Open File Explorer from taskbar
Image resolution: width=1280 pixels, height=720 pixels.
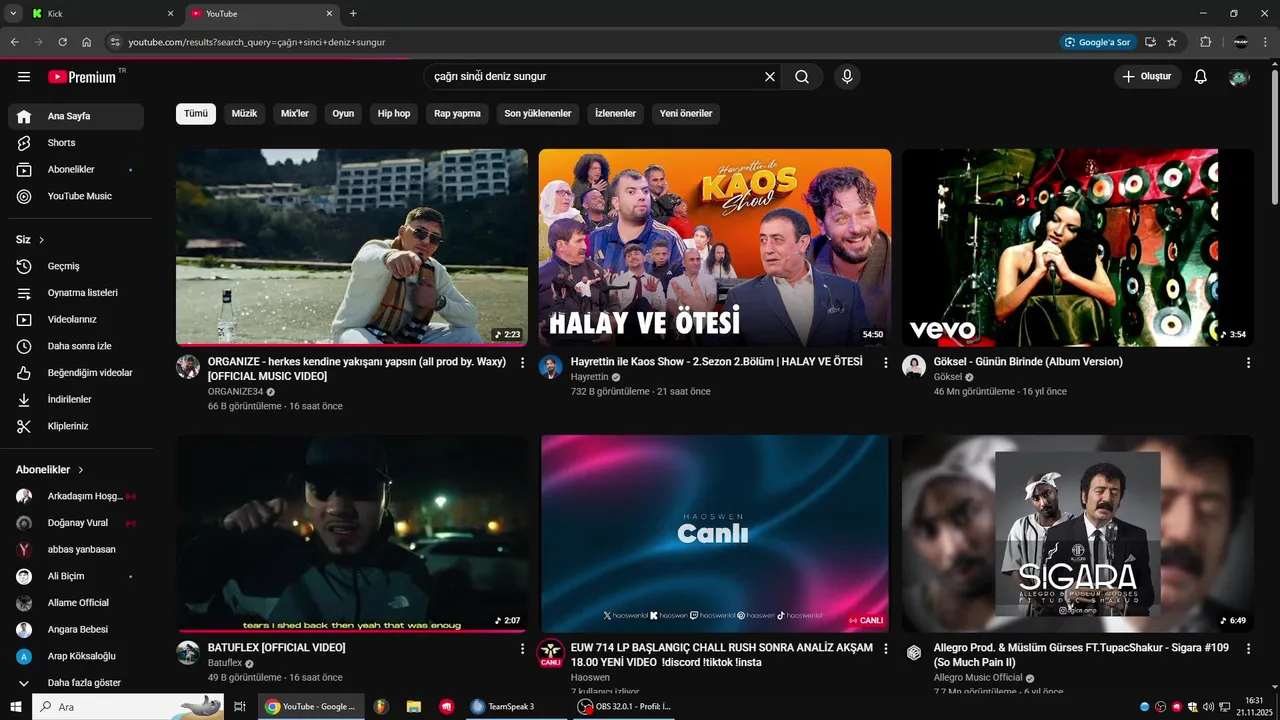coord(414,707)
